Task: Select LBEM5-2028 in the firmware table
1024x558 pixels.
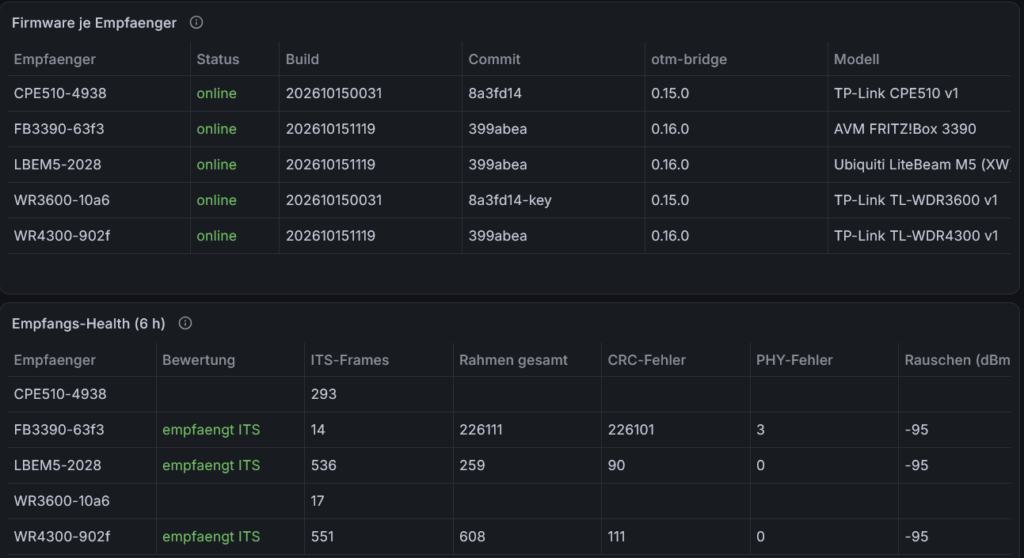Action: 57,165
